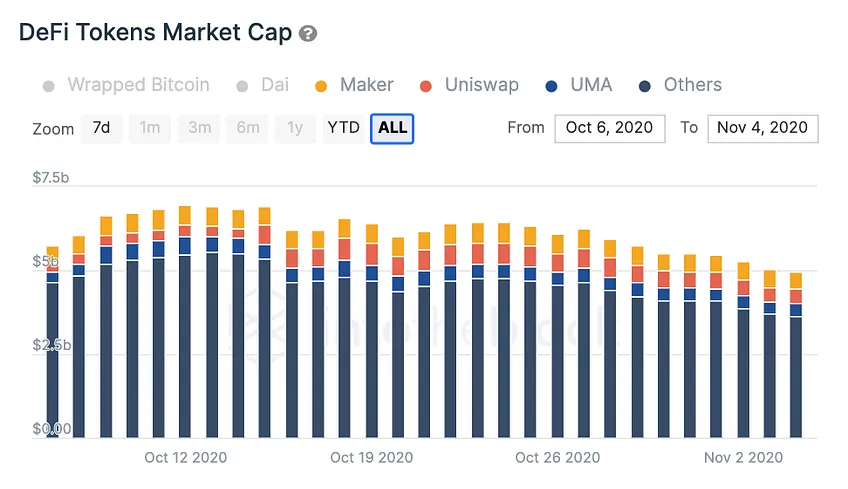
Task: Click the blue UMA legend marker
Action: tap(551, 86)
